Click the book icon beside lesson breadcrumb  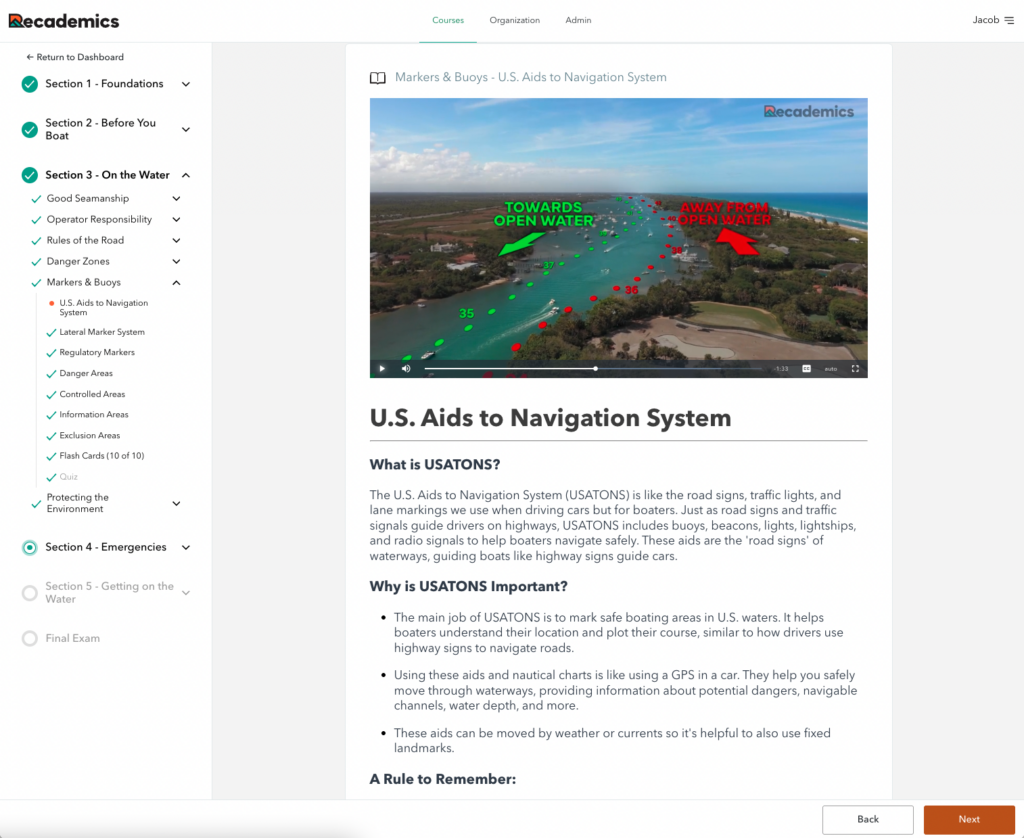click(377, 78)
